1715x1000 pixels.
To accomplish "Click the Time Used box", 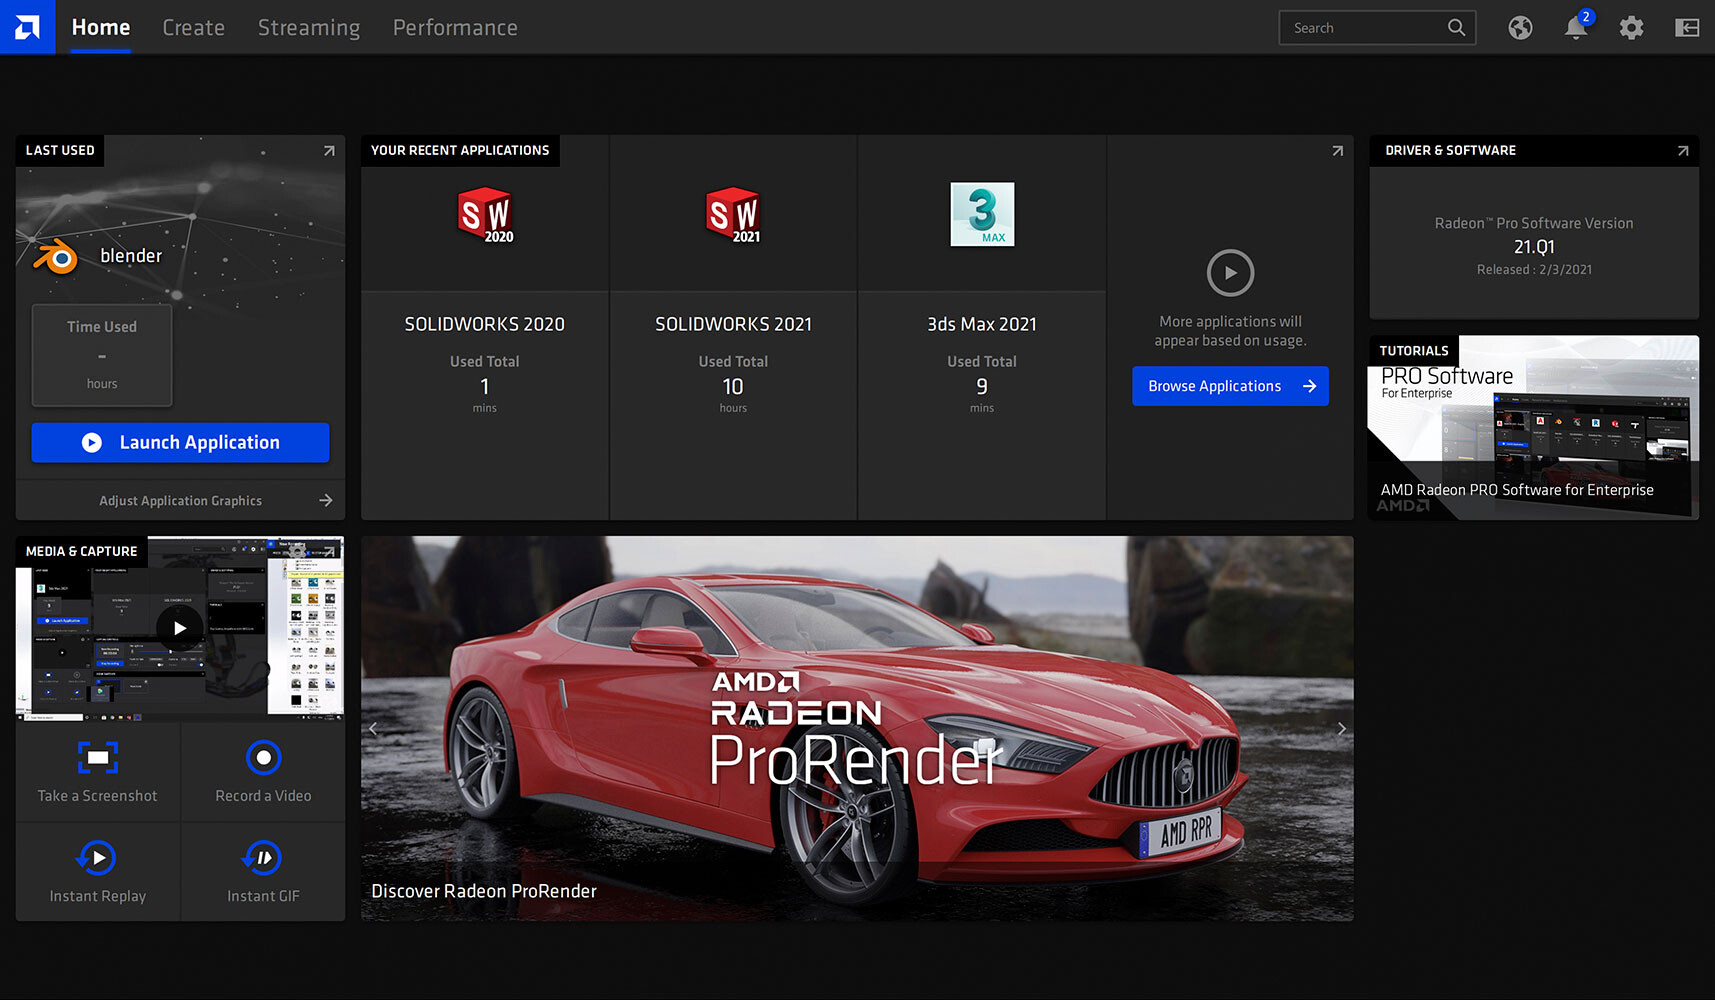I will (102, 355).
